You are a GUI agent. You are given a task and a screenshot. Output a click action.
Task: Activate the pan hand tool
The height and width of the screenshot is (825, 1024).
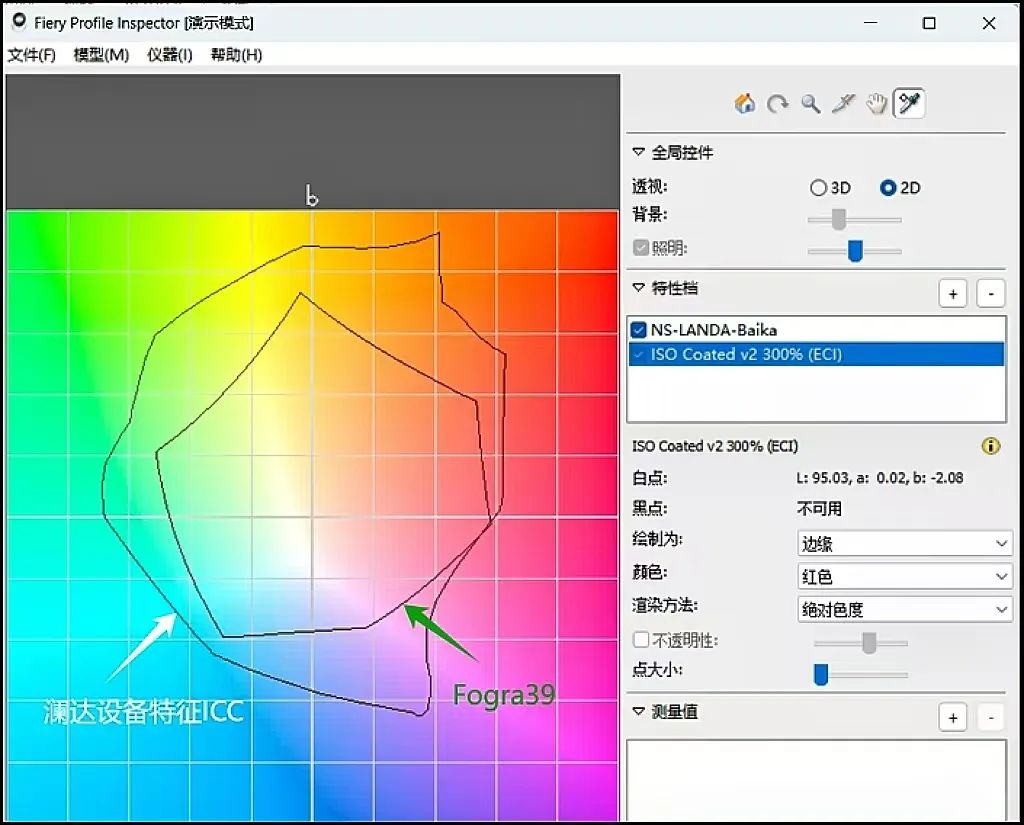click(876, 103)
